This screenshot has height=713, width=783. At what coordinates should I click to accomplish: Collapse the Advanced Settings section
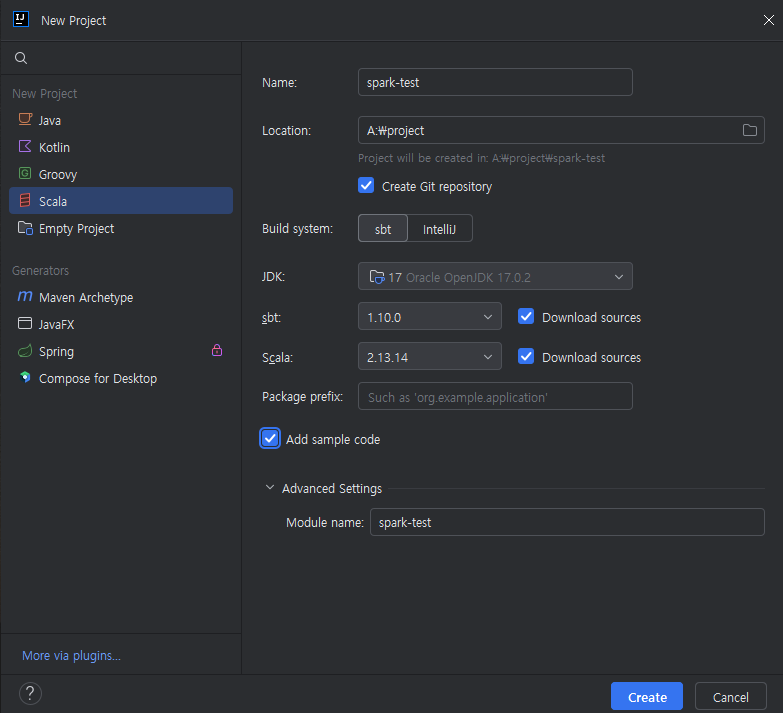[x=270, y=487]
